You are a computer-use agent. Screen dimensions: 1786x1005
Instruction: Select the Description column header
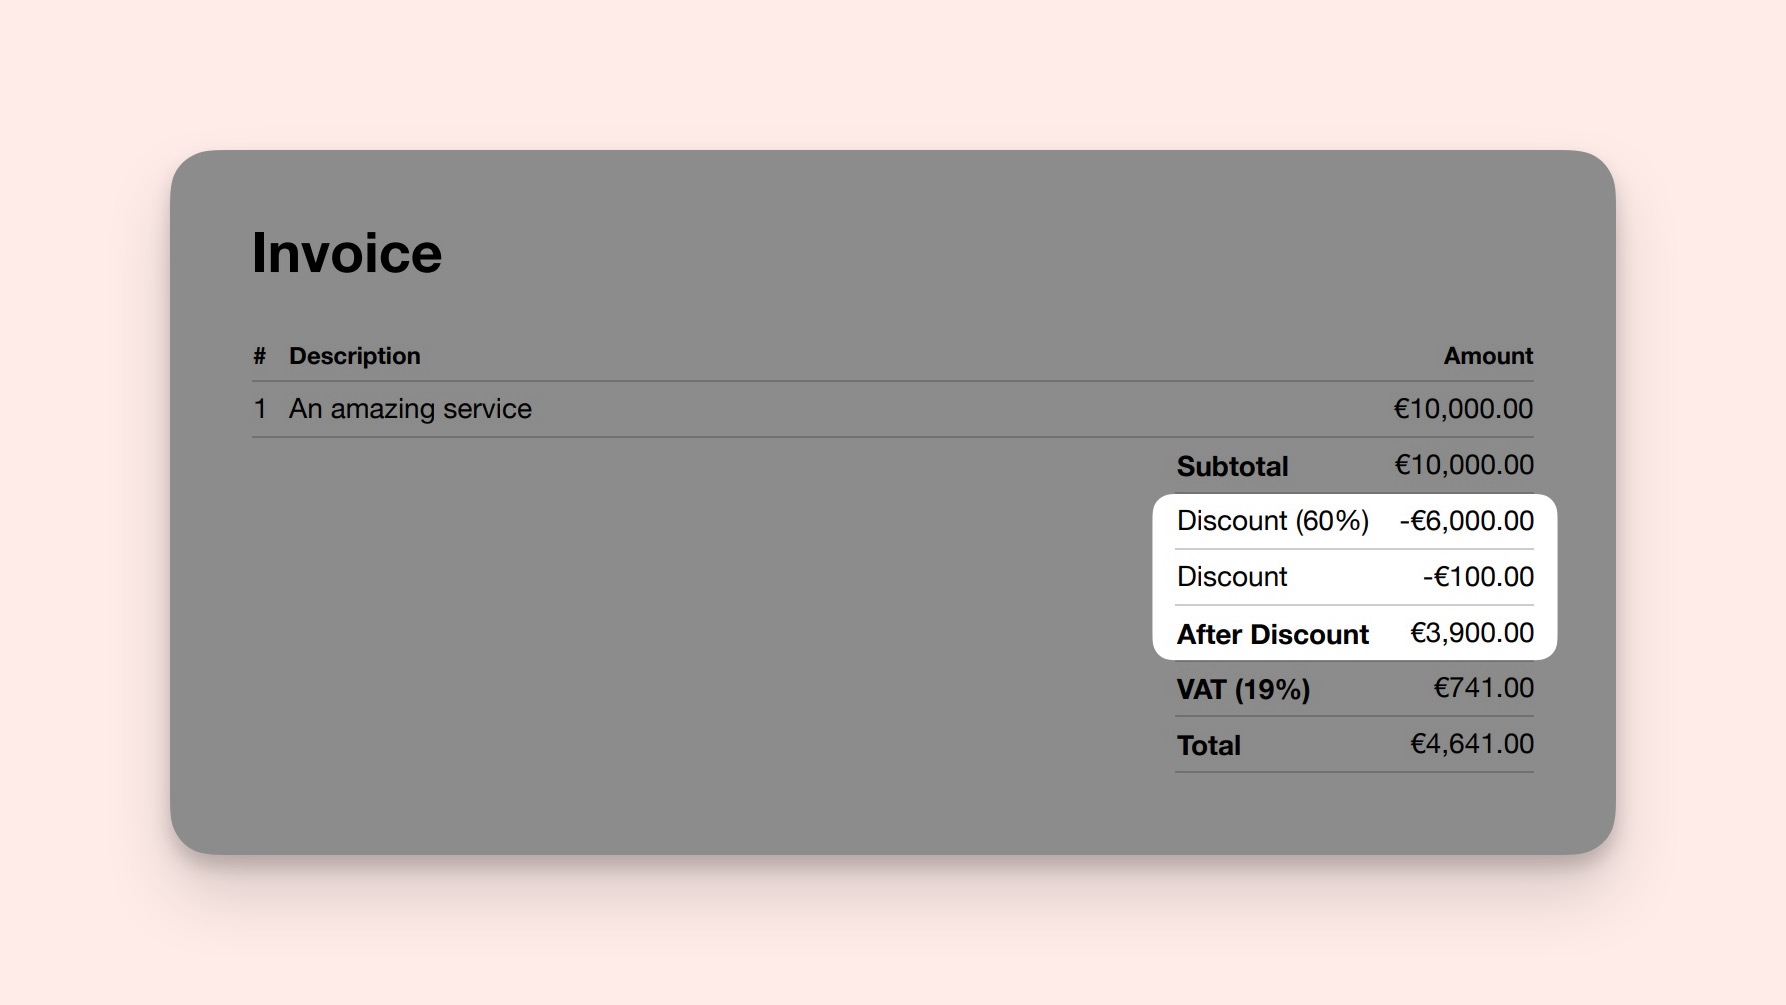tap(355, 356)
